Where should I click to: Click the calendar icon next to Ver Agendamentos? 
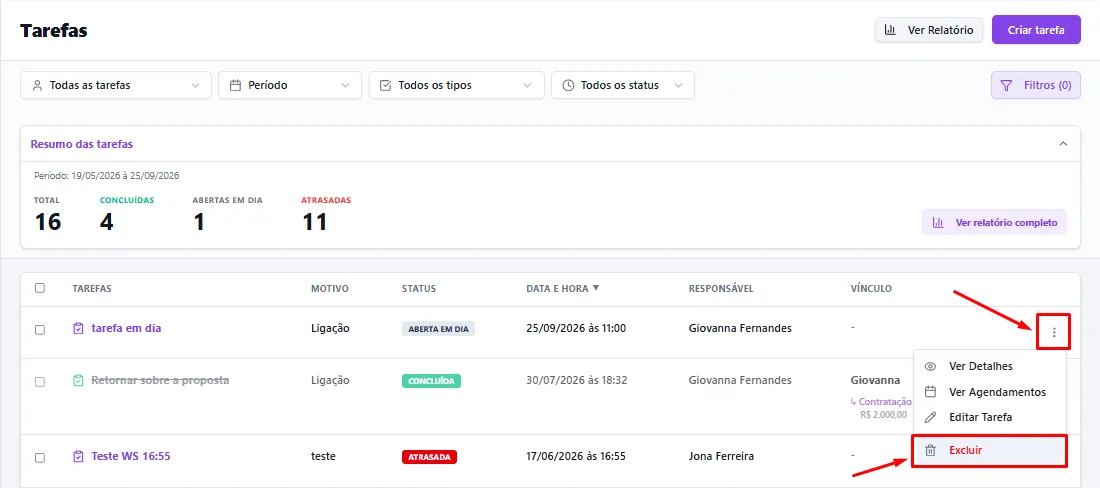[931, 392]
